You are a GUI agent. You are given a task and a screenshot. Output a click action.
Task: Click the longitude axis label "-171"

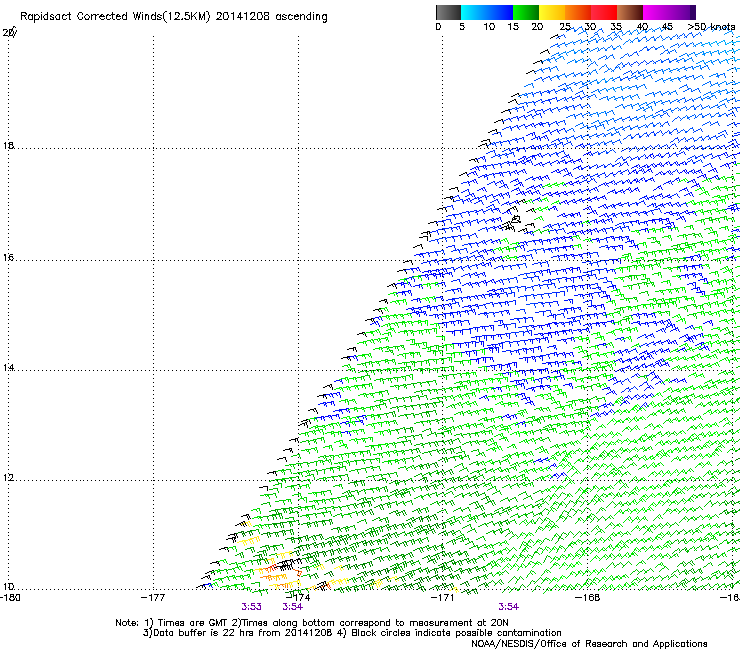(443, 598)
